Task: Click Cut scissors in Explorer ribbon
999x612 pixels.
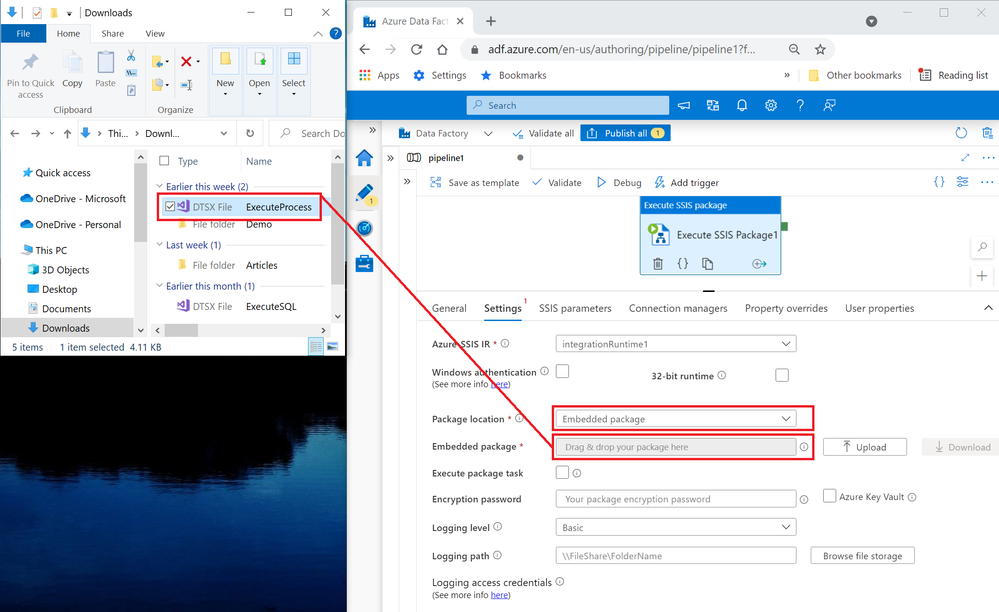Action: [x=131, y=56]
